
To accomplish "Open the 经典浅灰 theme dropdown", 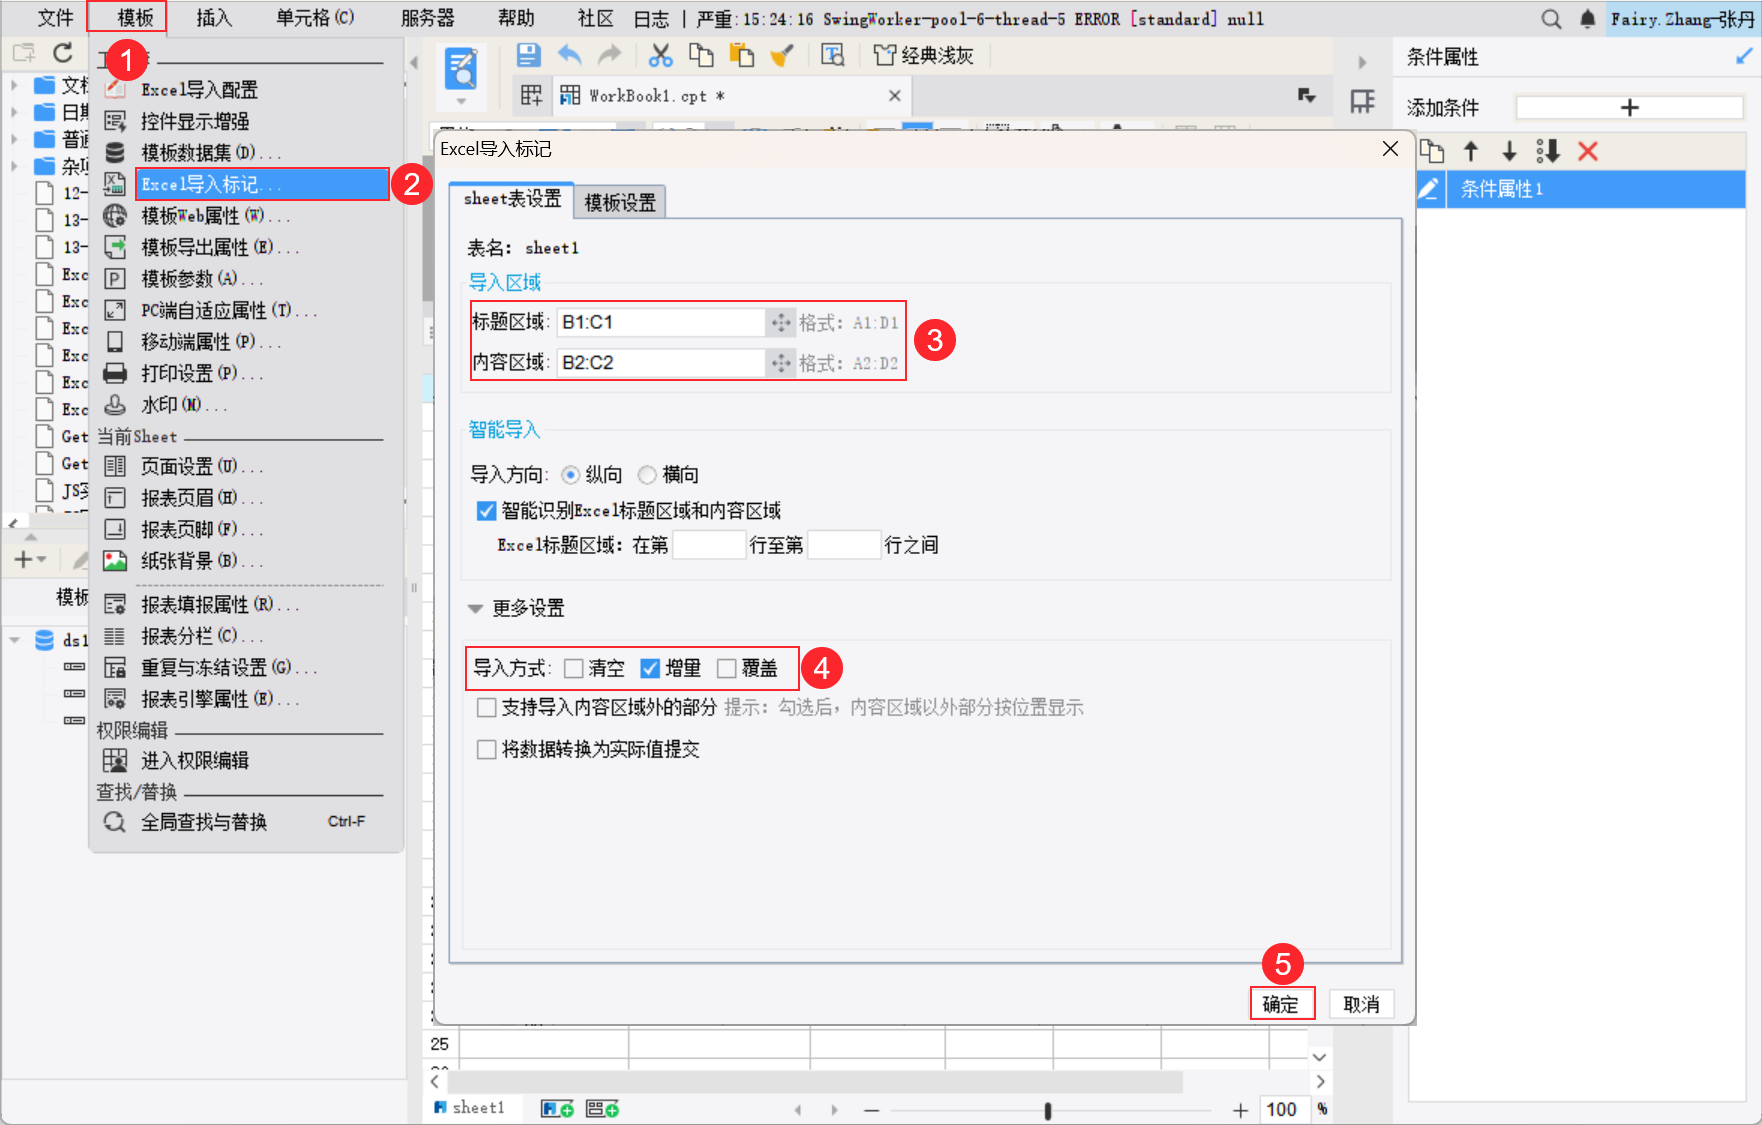I will (924, 55).
